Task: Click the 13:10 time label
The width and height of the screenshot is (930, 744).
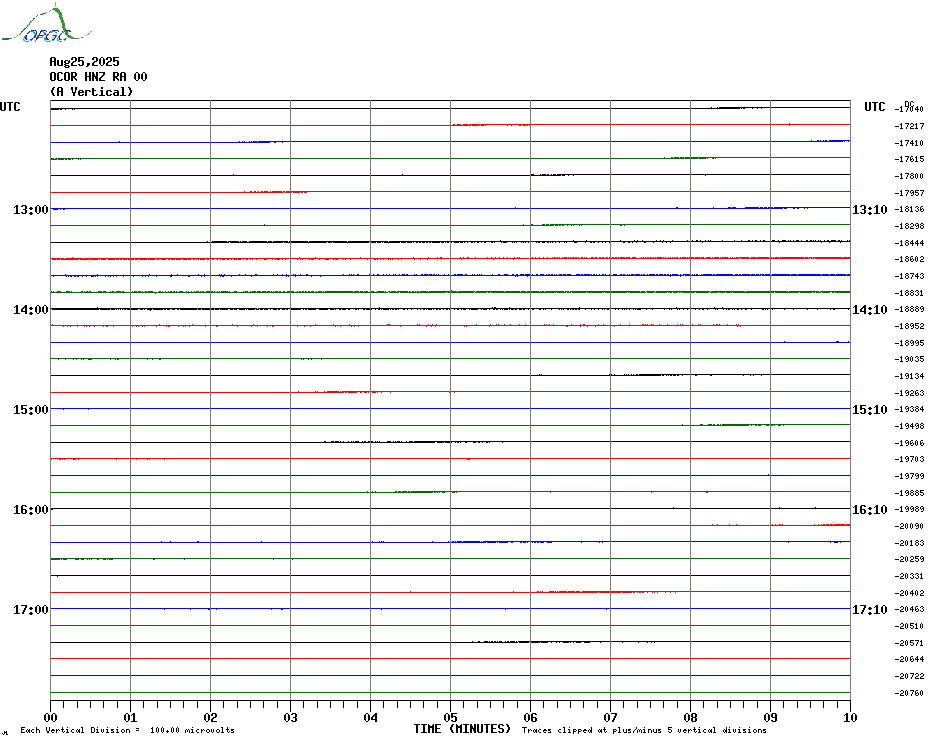Action: tap(870, 209)
